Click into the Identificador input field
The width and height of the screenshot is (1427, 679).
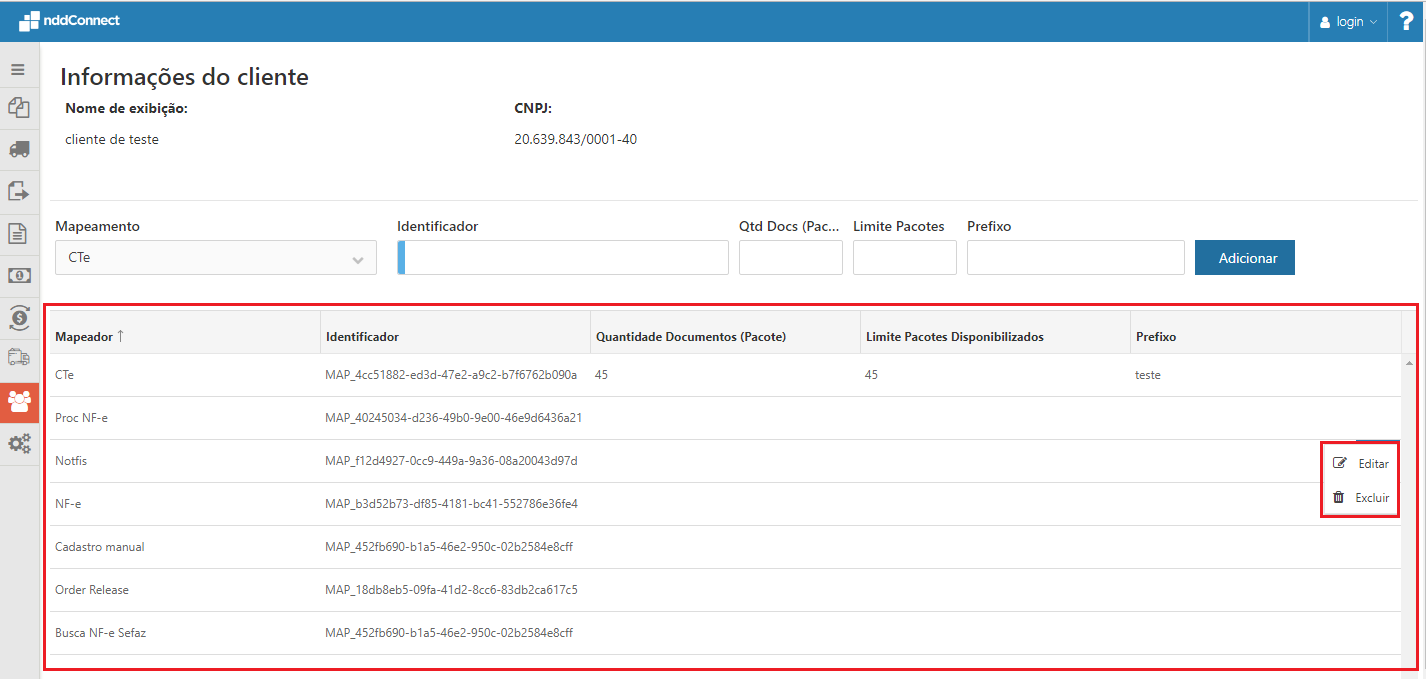click(x=565, y=258)
